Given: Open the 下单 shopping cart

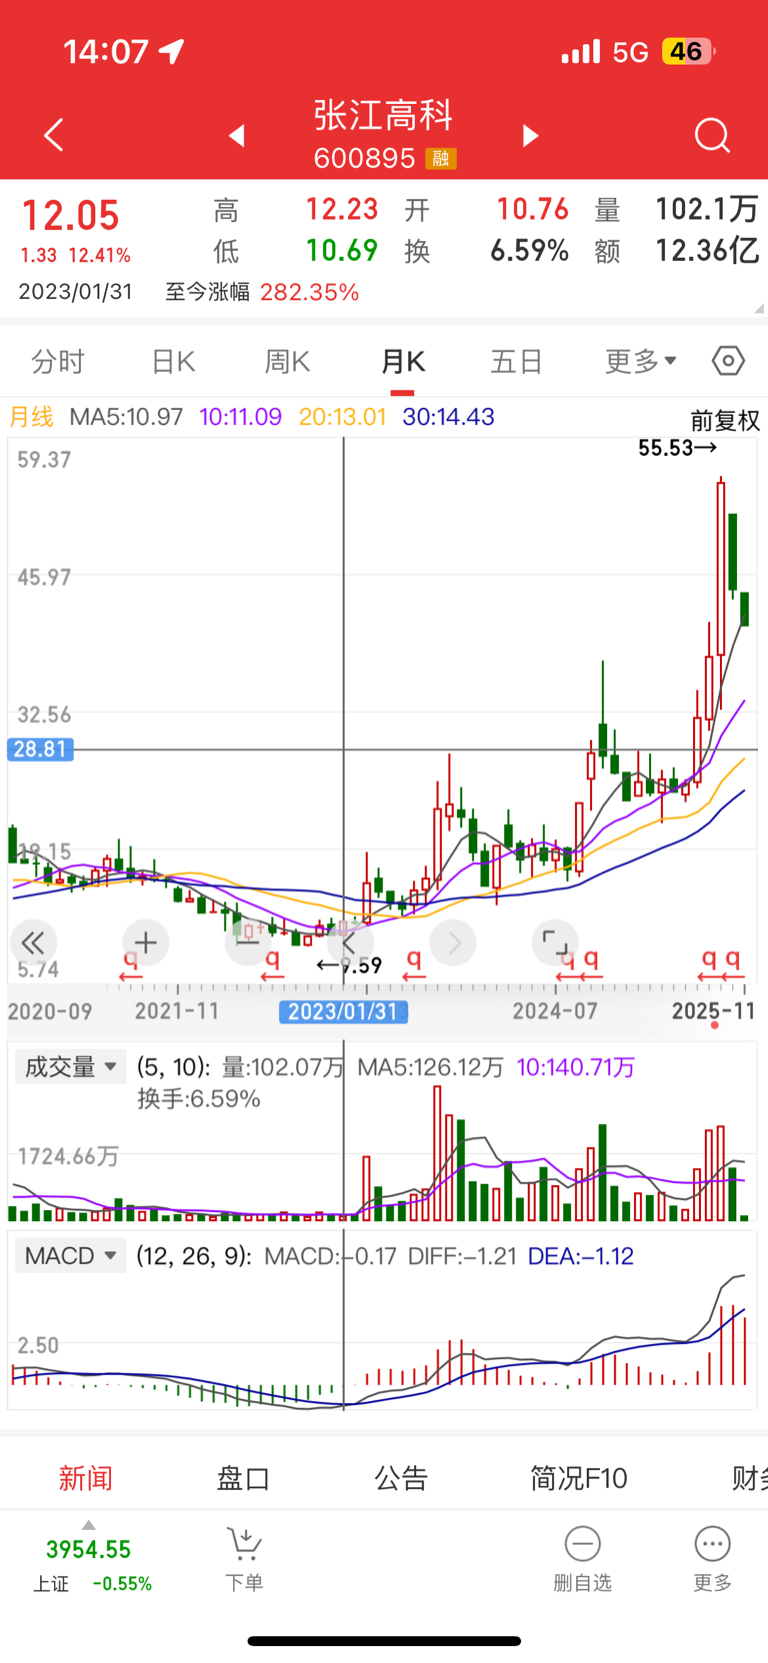Looking at the screenshot, I should click(x=244, y=1558).
